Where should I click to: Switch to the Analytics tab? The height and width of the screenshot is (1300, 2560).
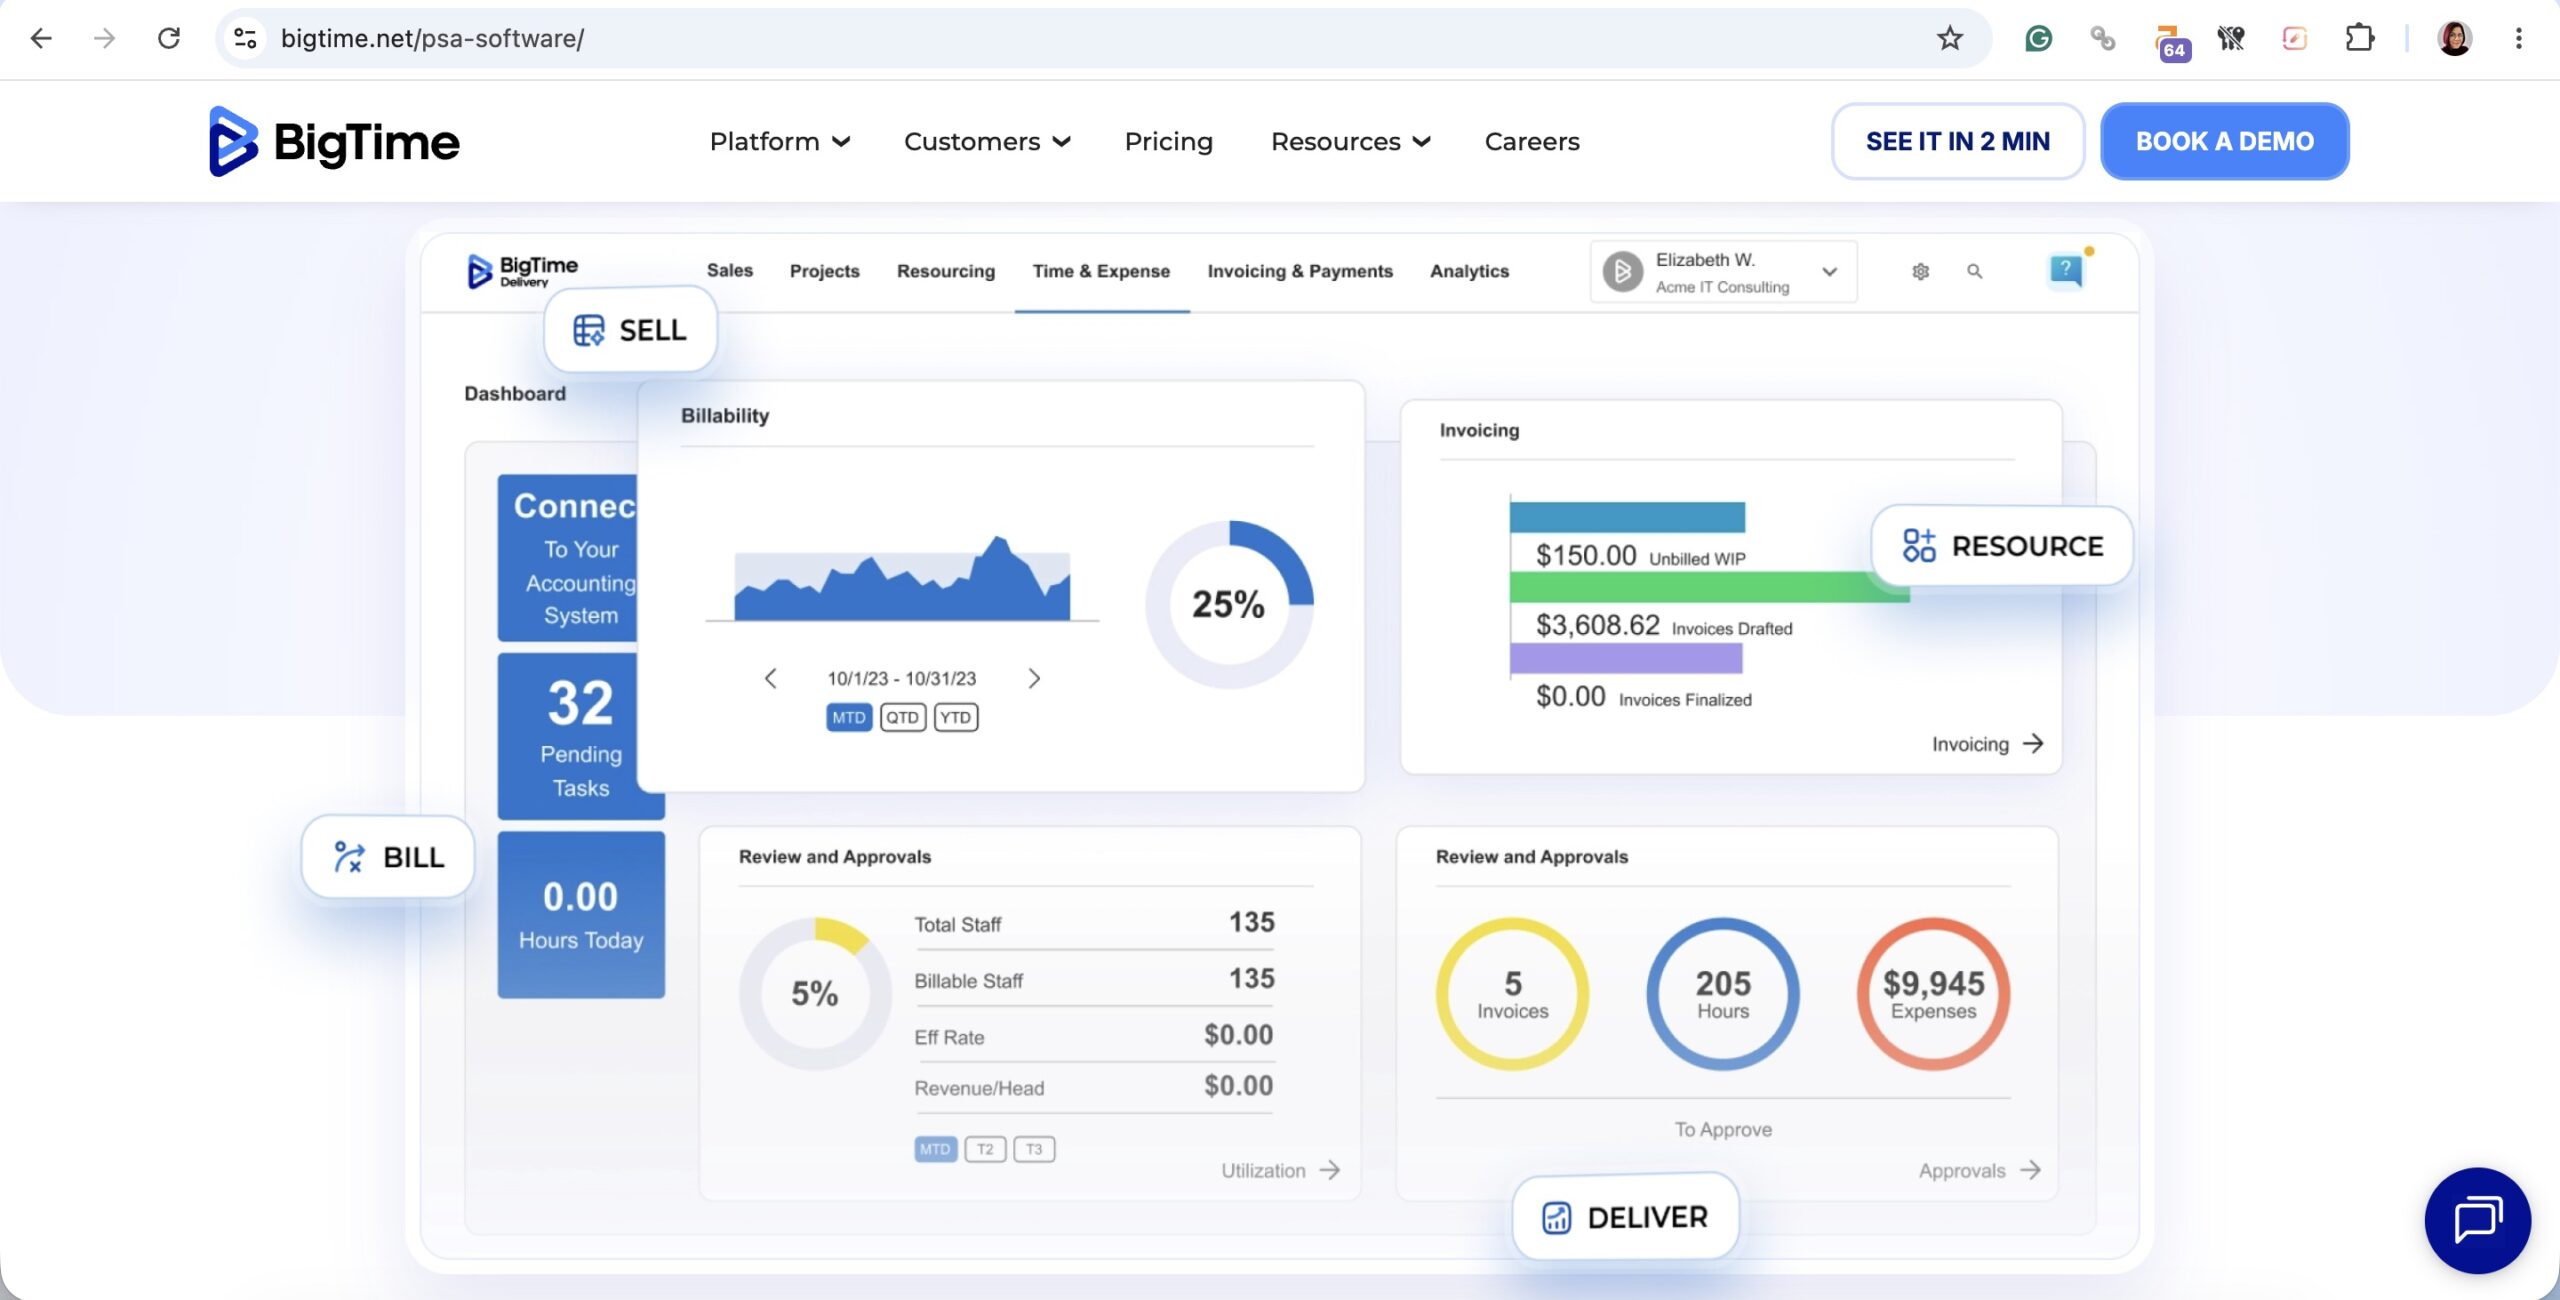point(1469,271)
